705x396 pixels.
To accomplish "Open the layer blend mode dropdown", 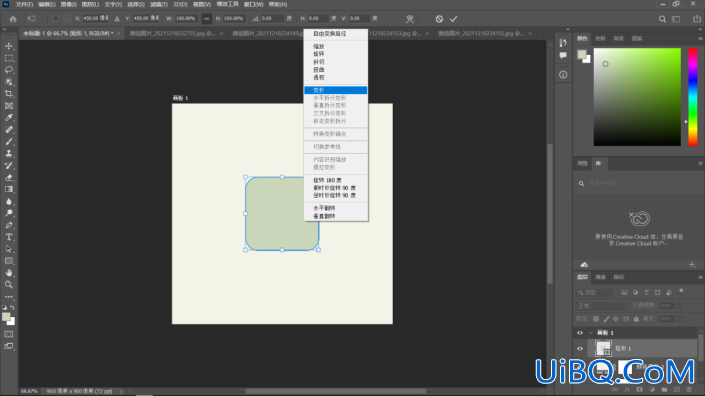I will click(602, 306).
